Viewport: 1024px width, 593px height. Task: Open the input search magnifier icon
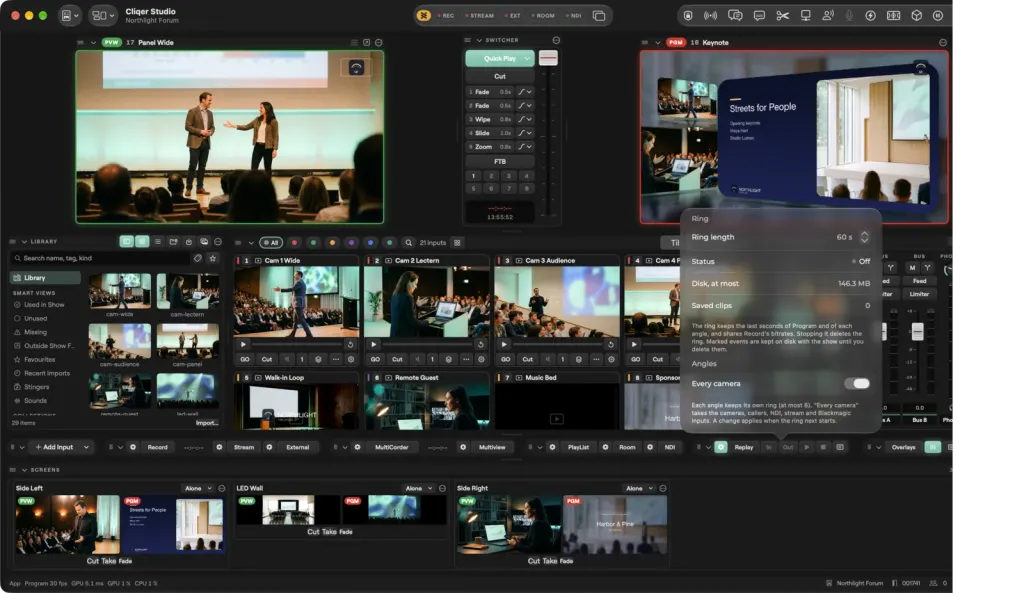point(408,243)
